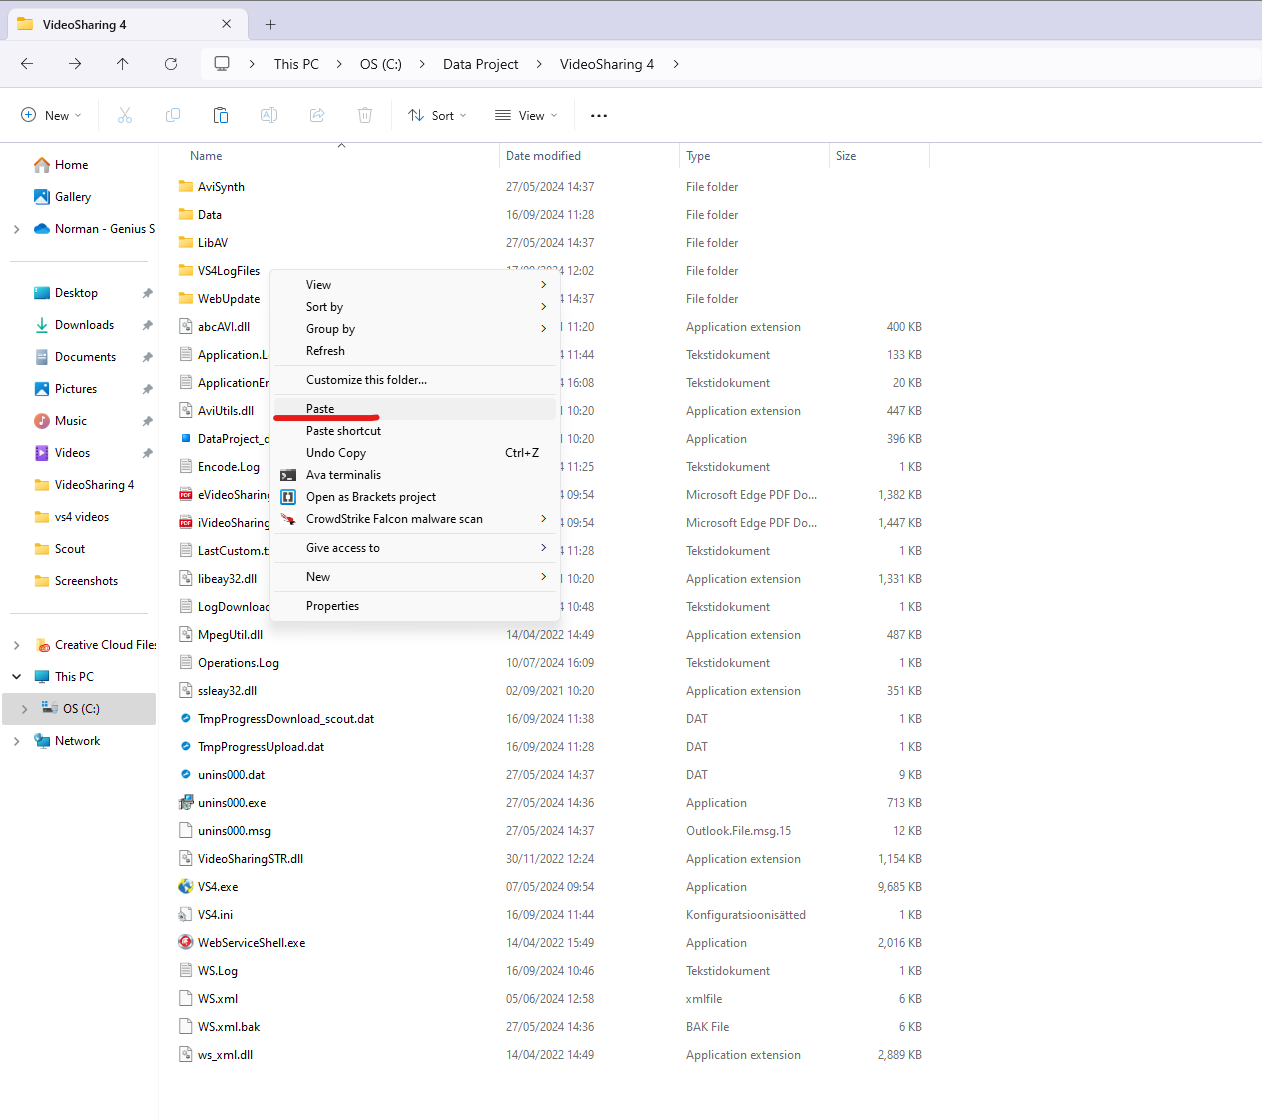Image resolution: width=1262 pixels, height=1119 pixels.
Task: Click Refresh in the context menu
Action: [x=414, y=351]
